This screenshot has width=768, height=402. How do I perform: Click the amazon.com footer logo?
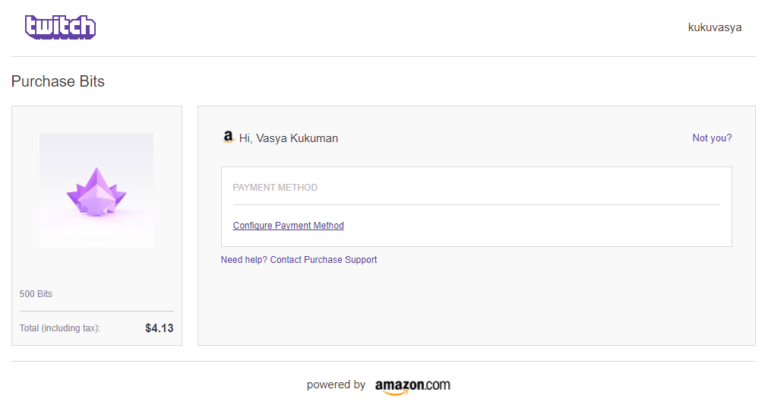(x=412, y=386)
